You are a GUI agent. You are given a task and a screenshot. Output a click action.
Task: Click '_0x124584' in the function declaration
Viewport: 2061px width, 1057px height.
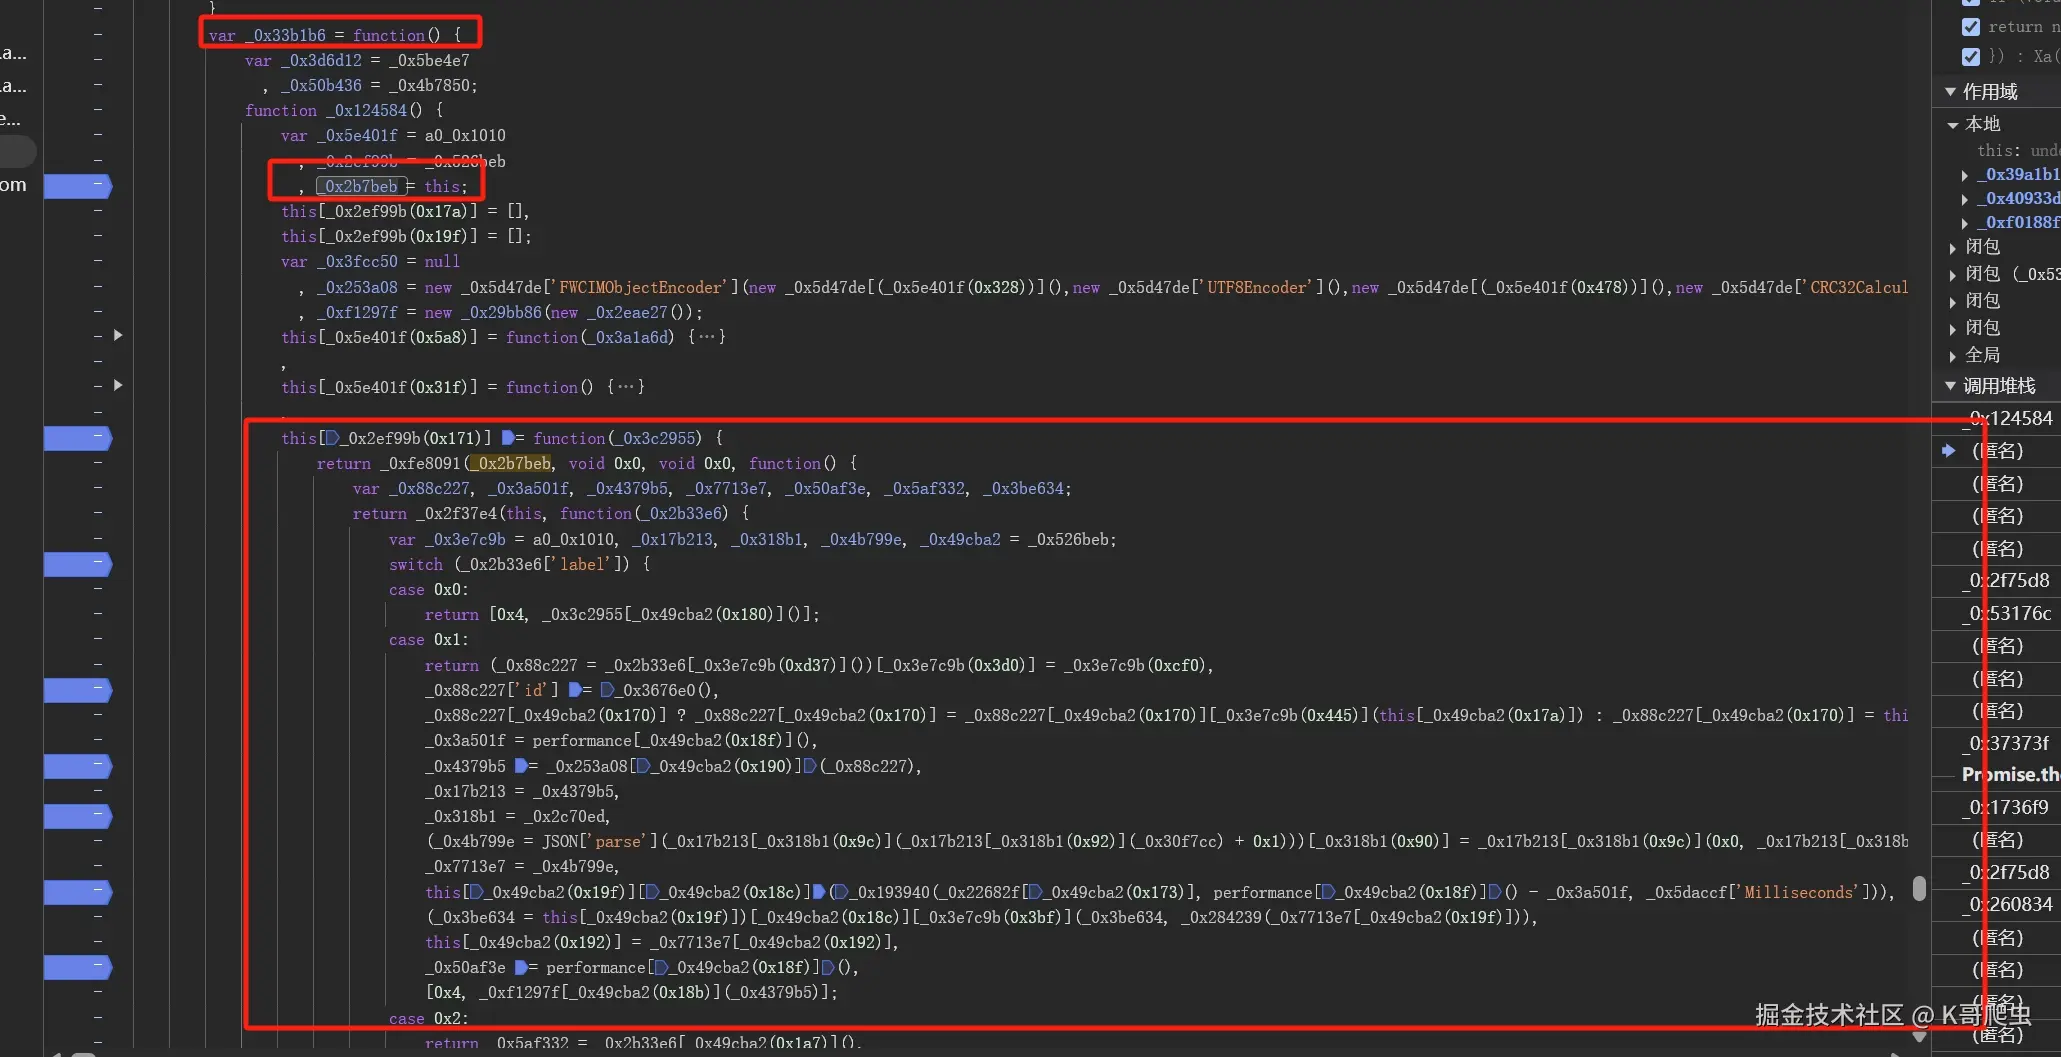(366, 110)
